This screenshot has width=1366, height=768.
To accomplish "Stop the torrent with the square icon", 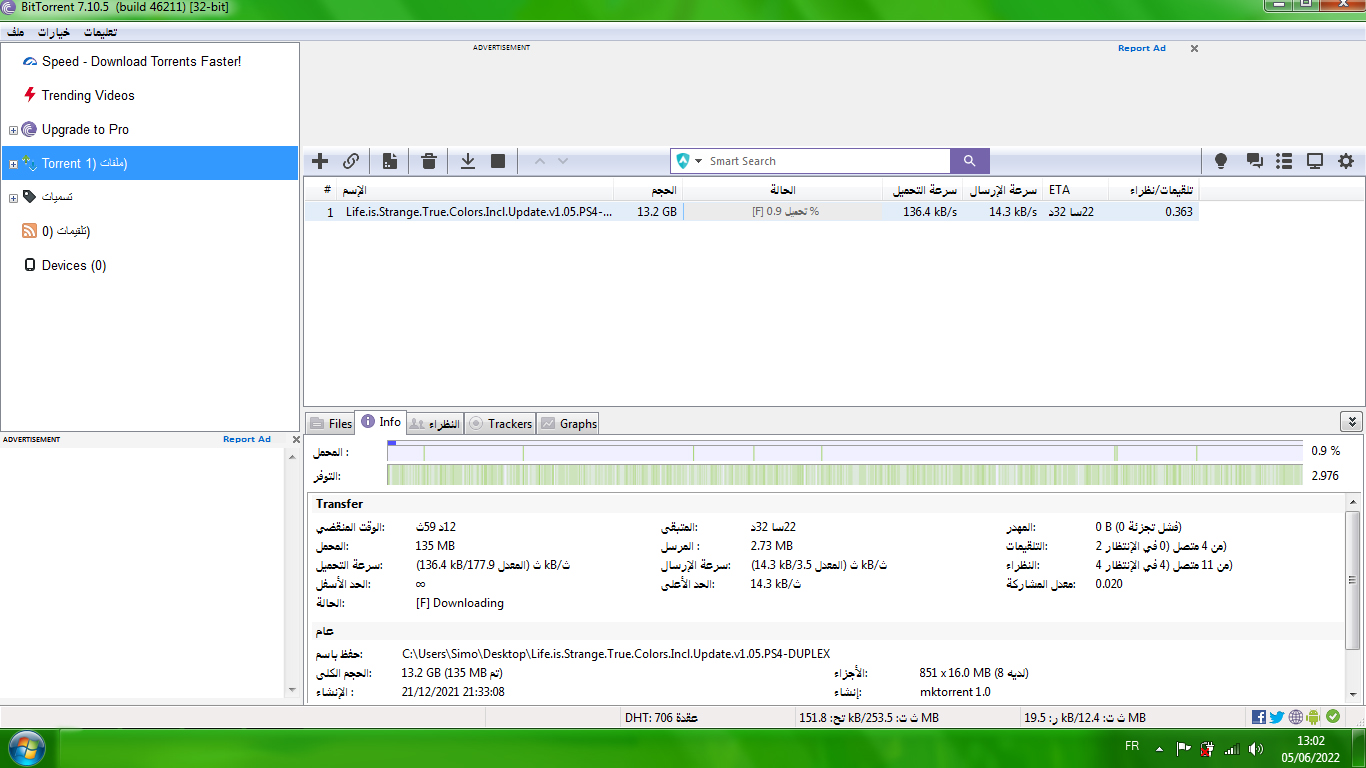I will 498,161.
